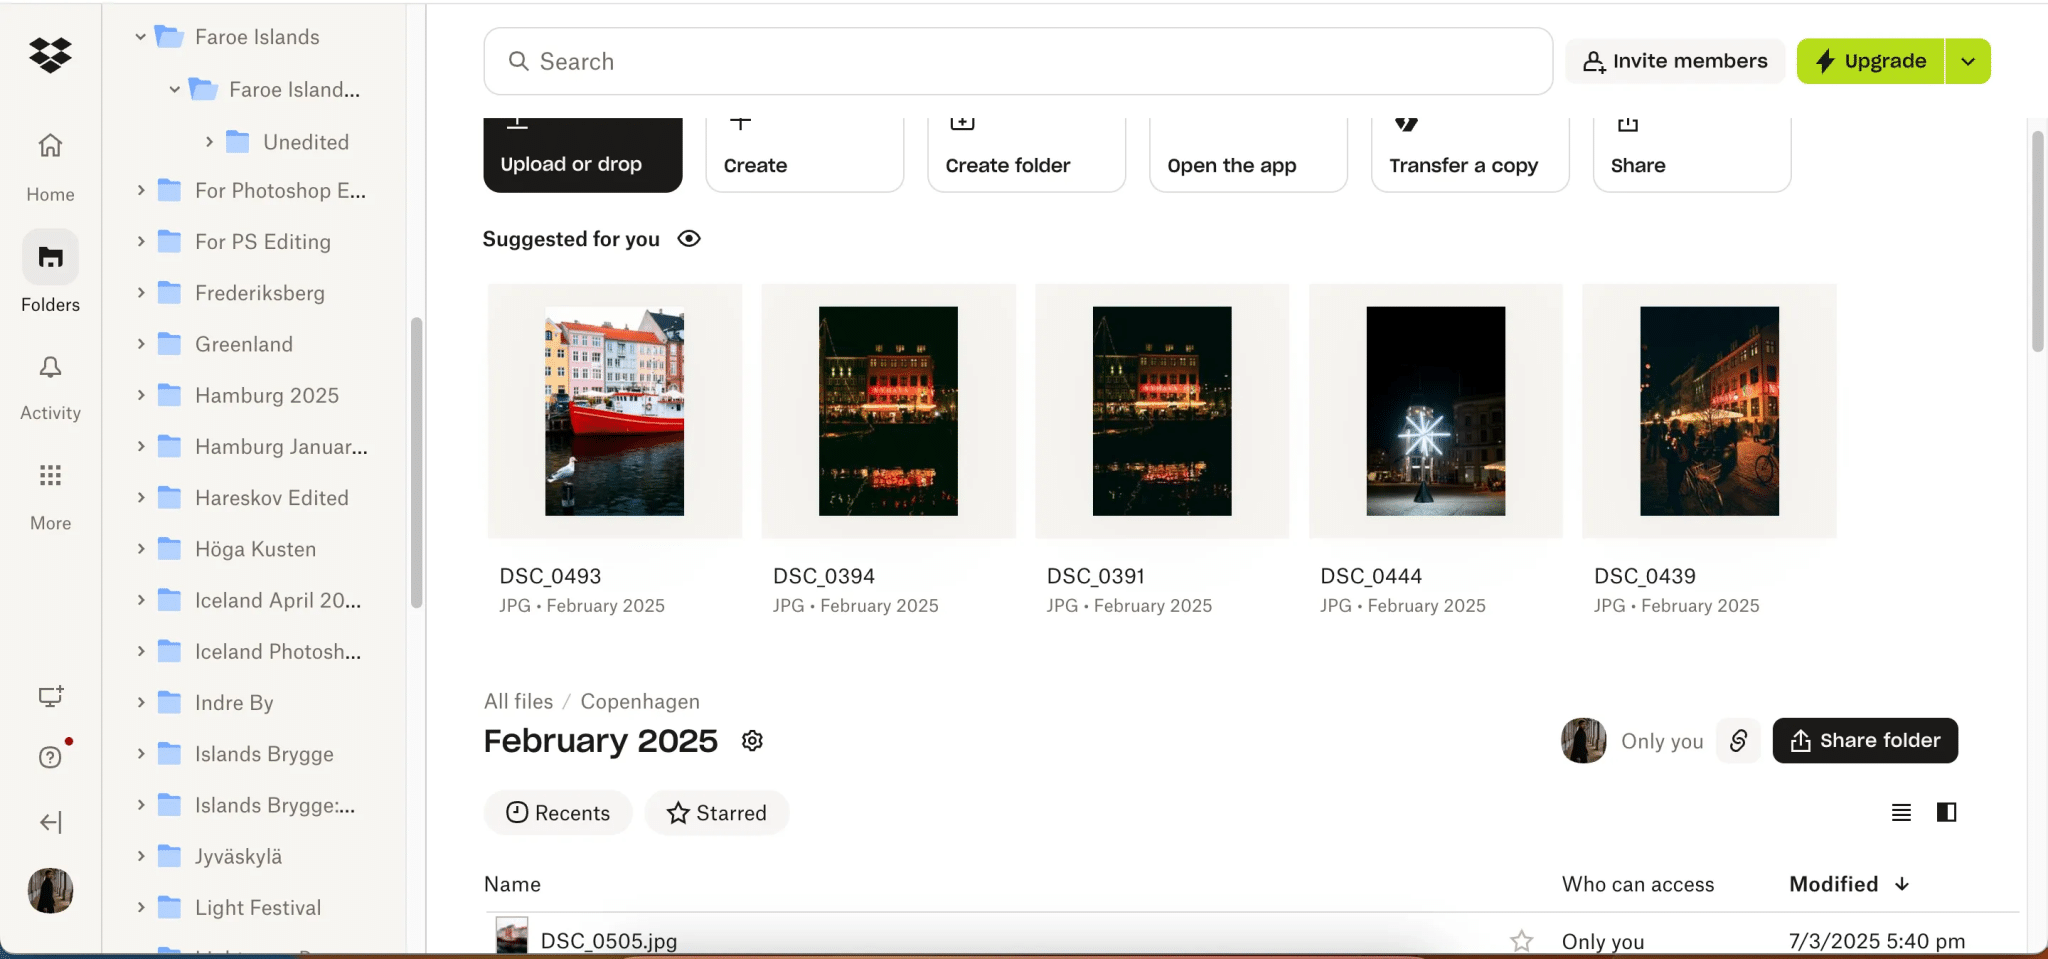Star the file DSC_0505.jpg
This screenshot has width=2048, height=959.
(x=1519, y=940)
